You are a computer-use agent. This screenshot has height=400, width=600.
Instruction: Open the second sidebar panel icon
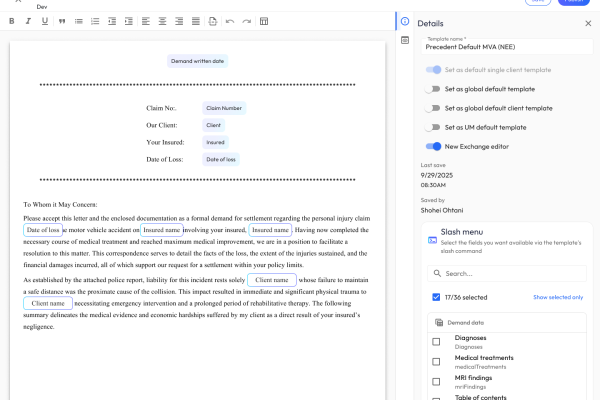(404, 41)
